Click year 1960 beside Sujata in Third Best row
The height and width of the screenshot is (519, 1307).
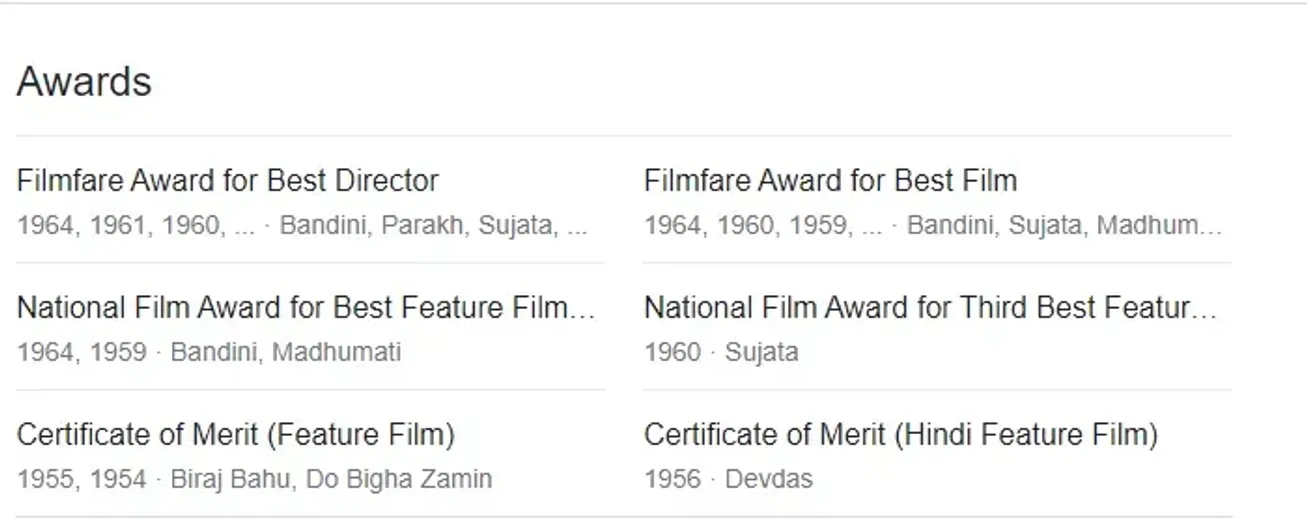(672, 352)
